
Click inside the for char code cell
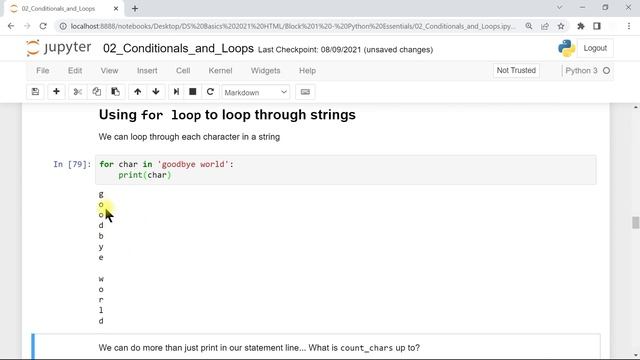[x=345, y=170]
